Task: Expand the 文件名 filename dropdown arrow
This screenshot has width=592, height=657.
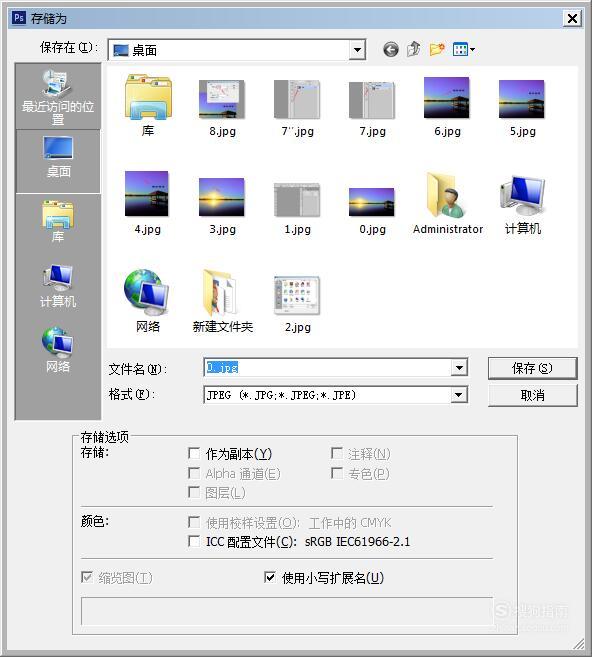Action: 459,368
